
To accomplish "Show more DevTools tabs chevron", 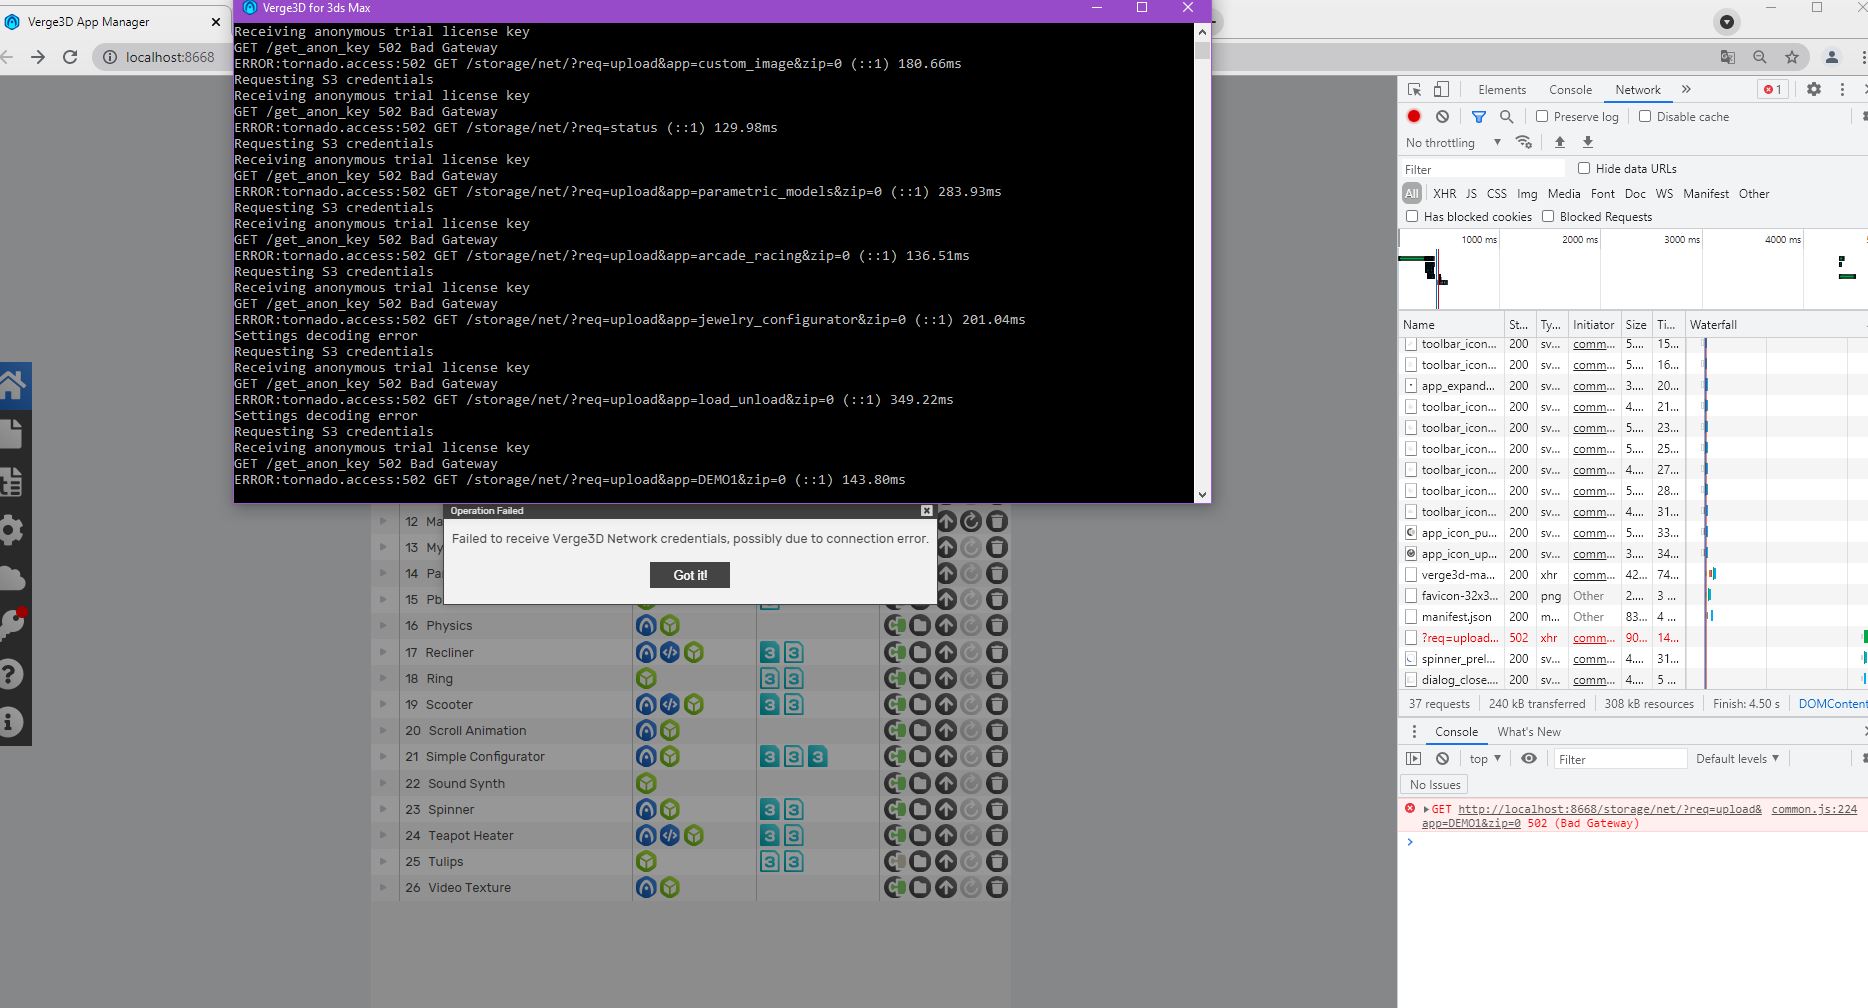I will pos(1686,89).
